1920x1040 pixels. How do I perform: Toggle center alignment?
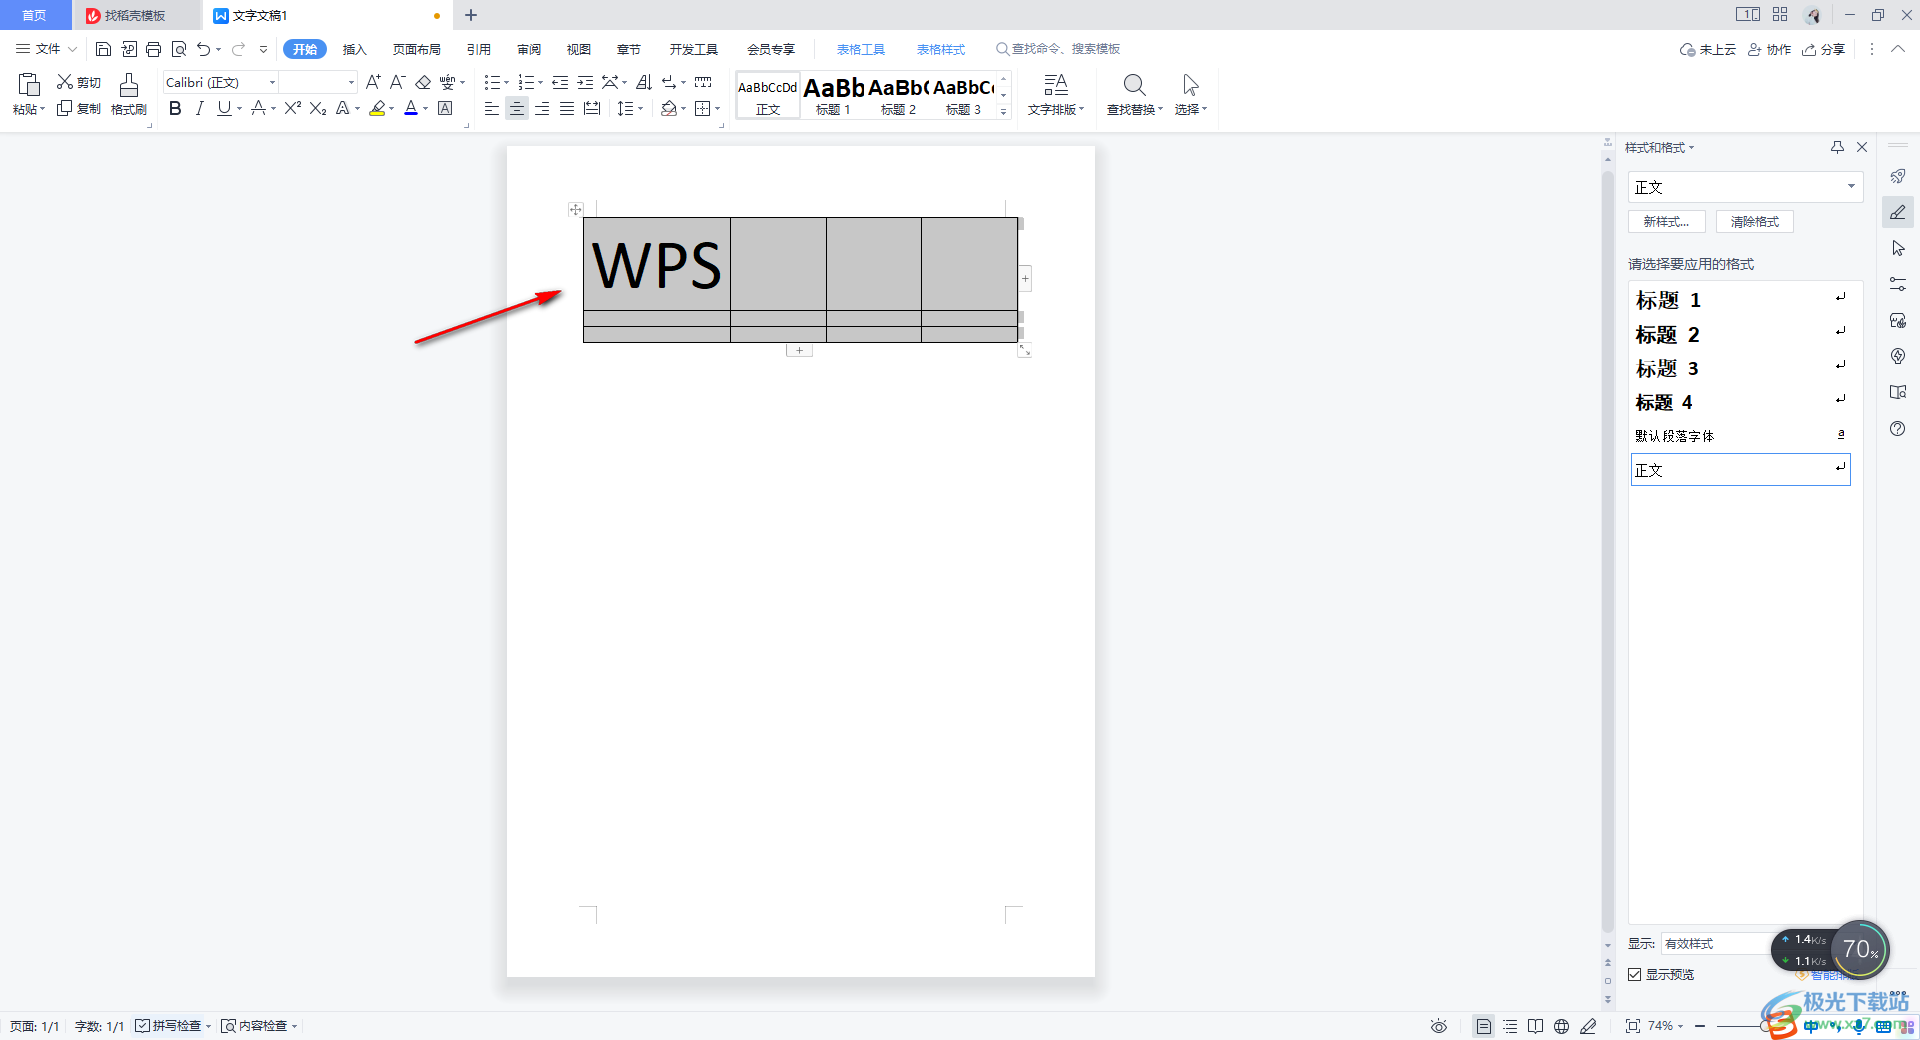516,108
